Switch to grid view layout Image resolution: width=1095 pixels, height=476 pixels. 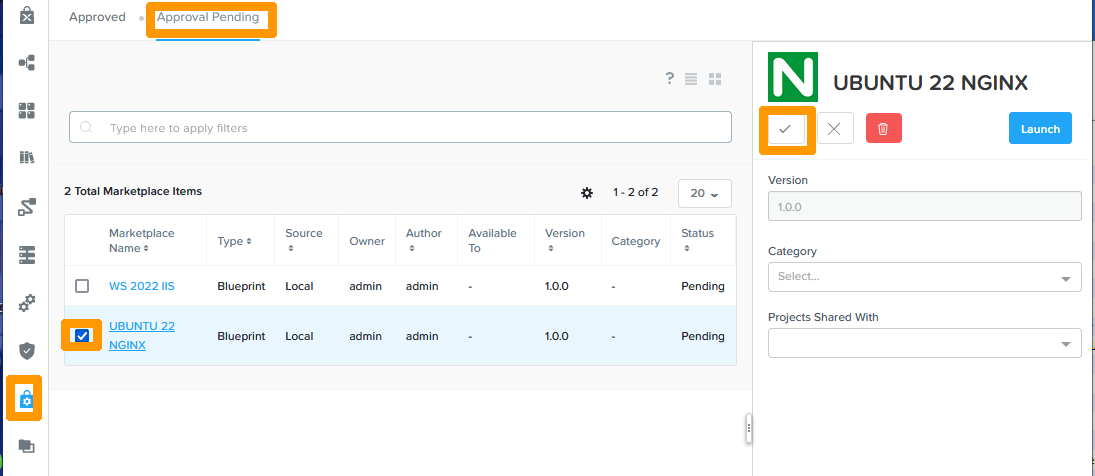pyautogui.click(x=715, y=79)
